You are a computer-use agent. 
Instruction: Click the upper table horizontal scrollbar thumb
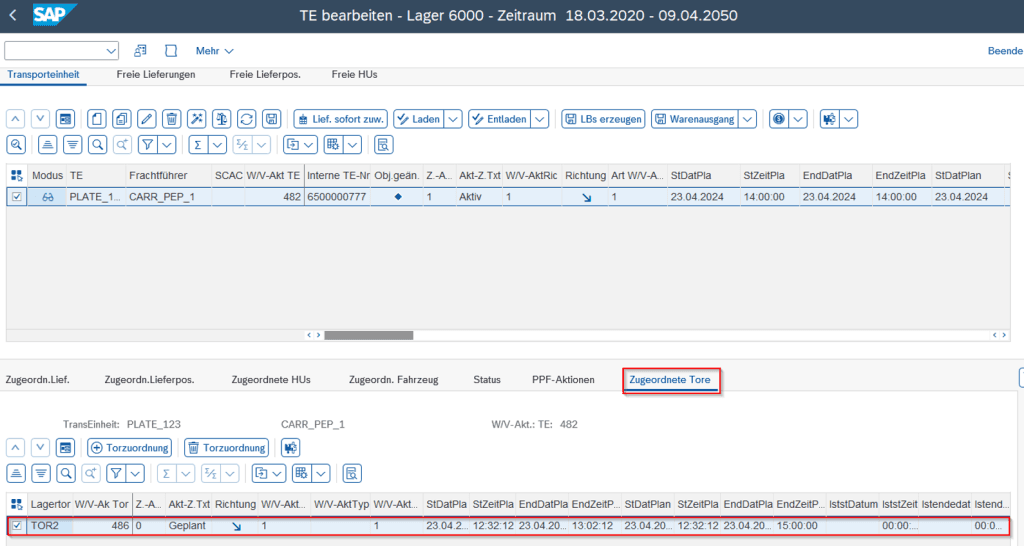pyautogui.click(x=369, y=335)
